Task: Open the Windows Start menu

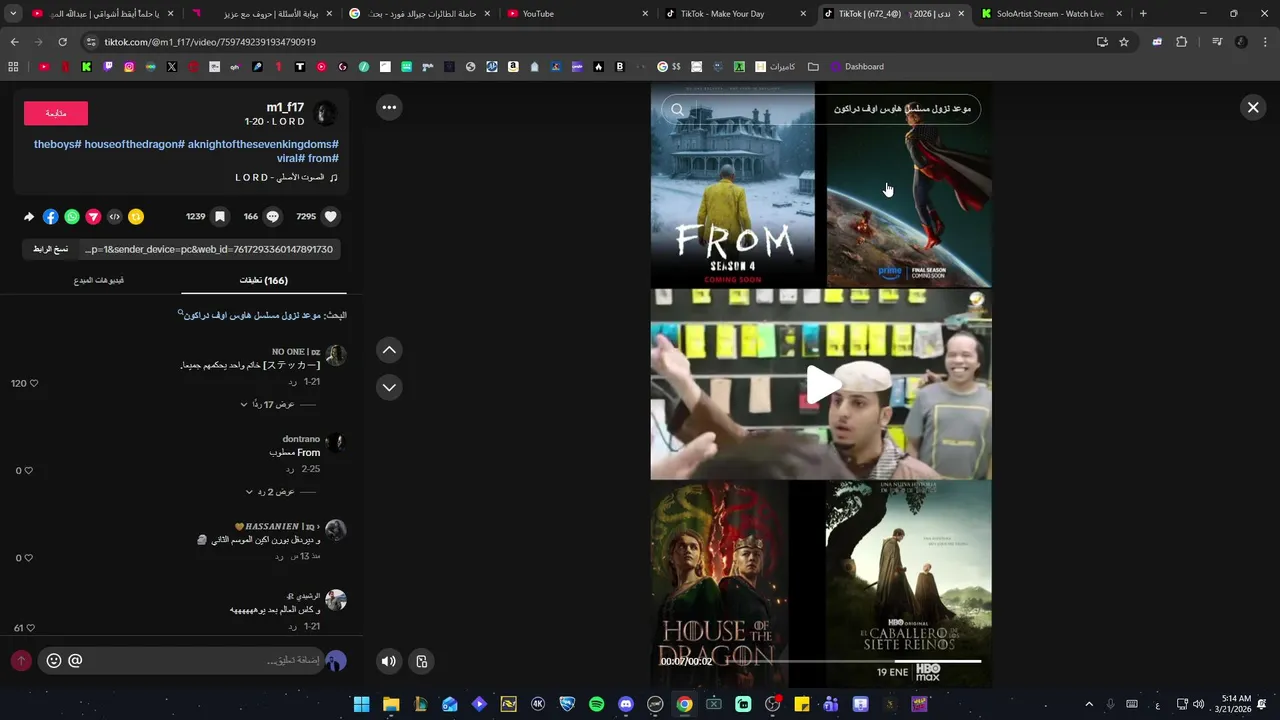Action: click(x=361, y=704)
